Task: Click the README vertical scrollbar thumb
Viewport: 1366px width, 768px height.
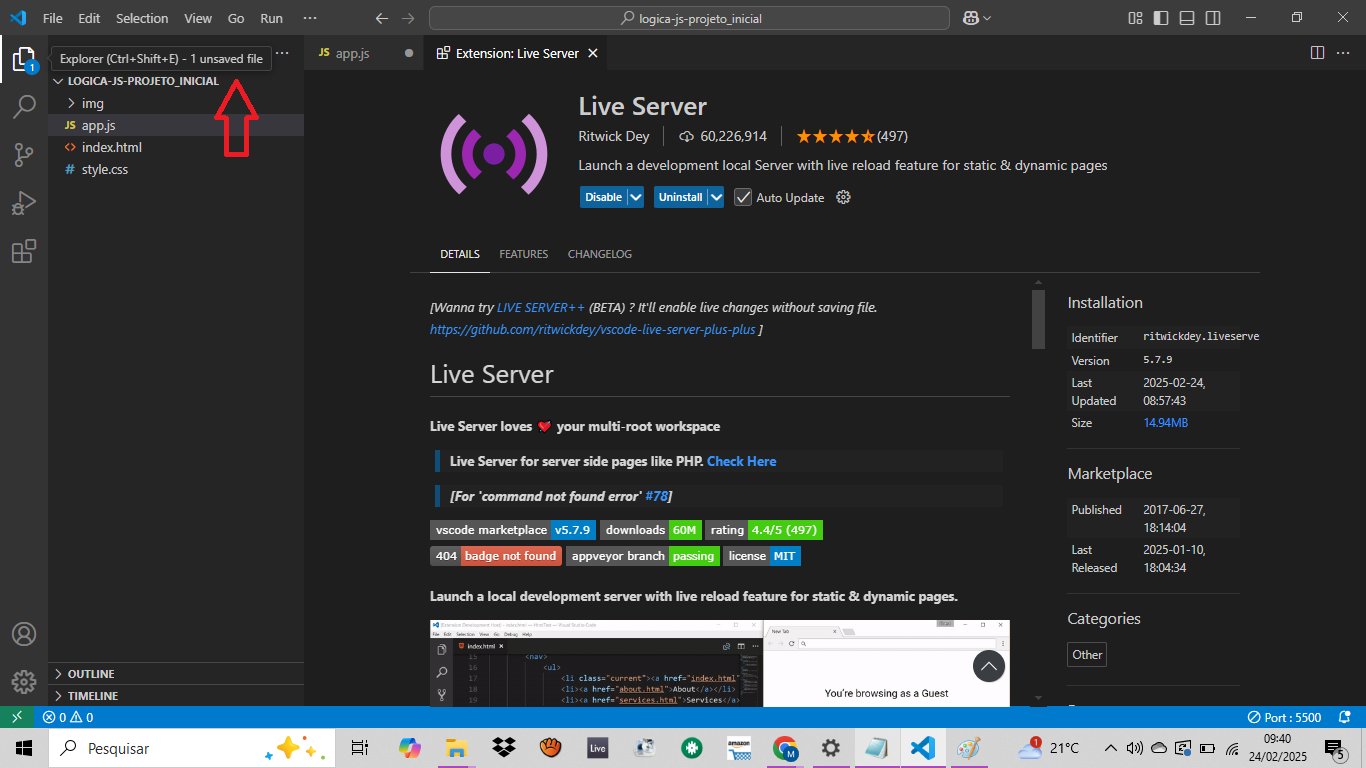Action: tap(1038, 319)
